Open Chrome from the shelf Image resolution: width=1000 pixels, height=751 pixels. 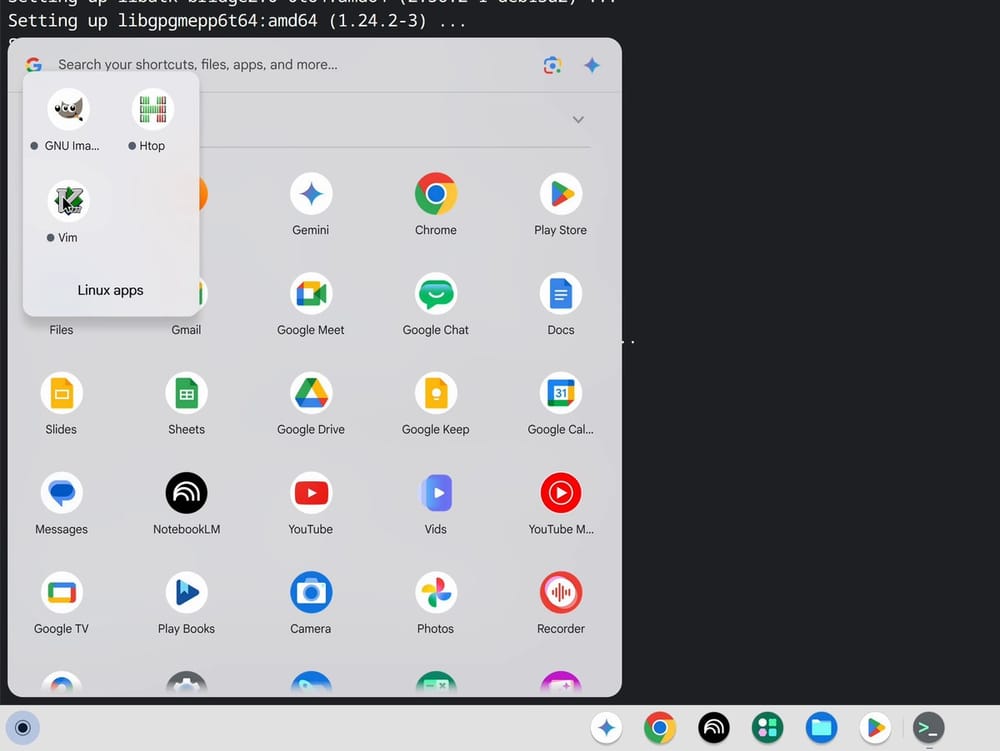pos(660,727)
